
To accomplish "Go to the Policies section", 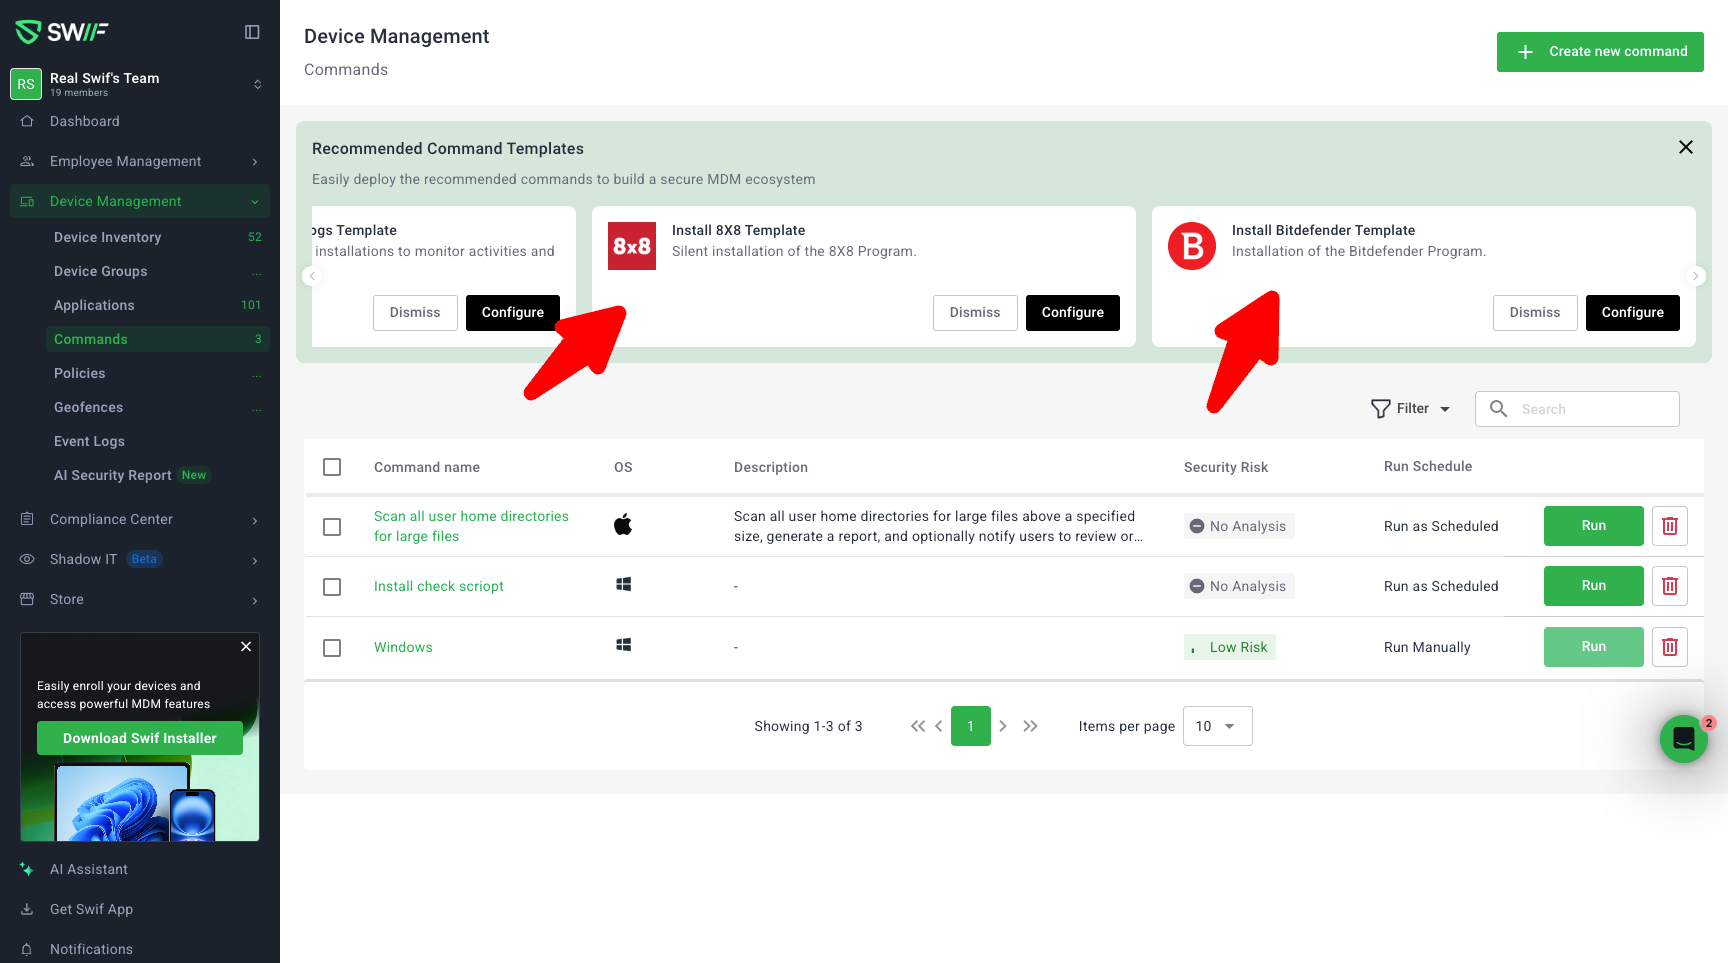I will click(x=80, y=373).
